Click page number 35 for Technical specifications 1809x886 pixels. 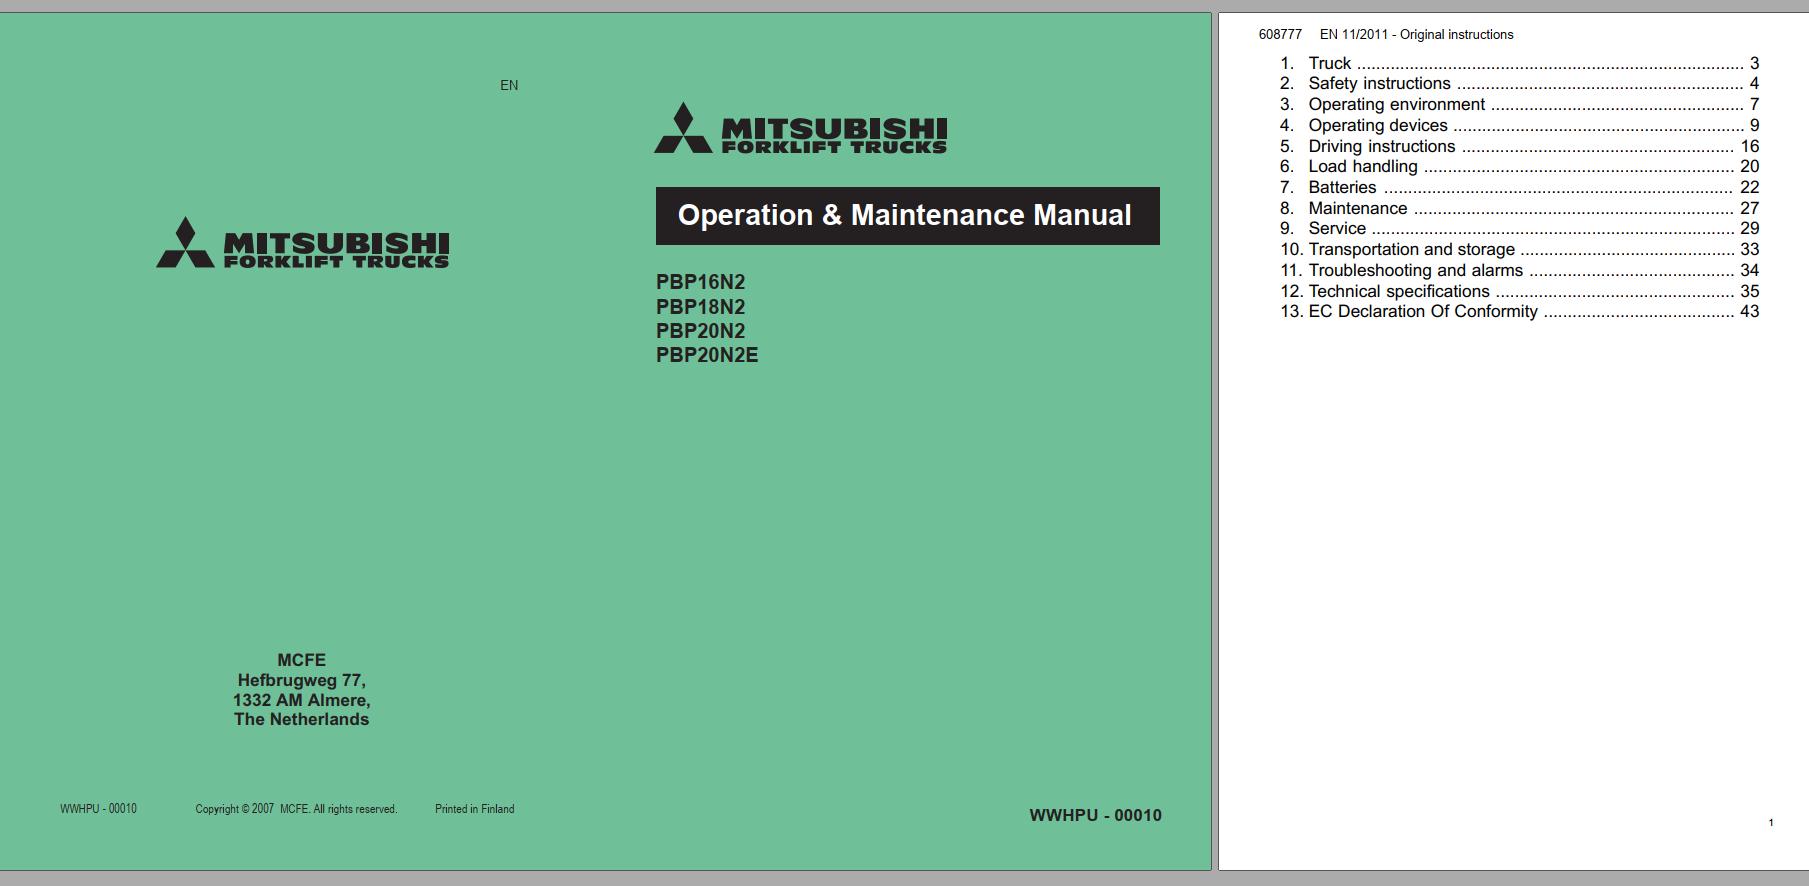[x=1749, y=291]
